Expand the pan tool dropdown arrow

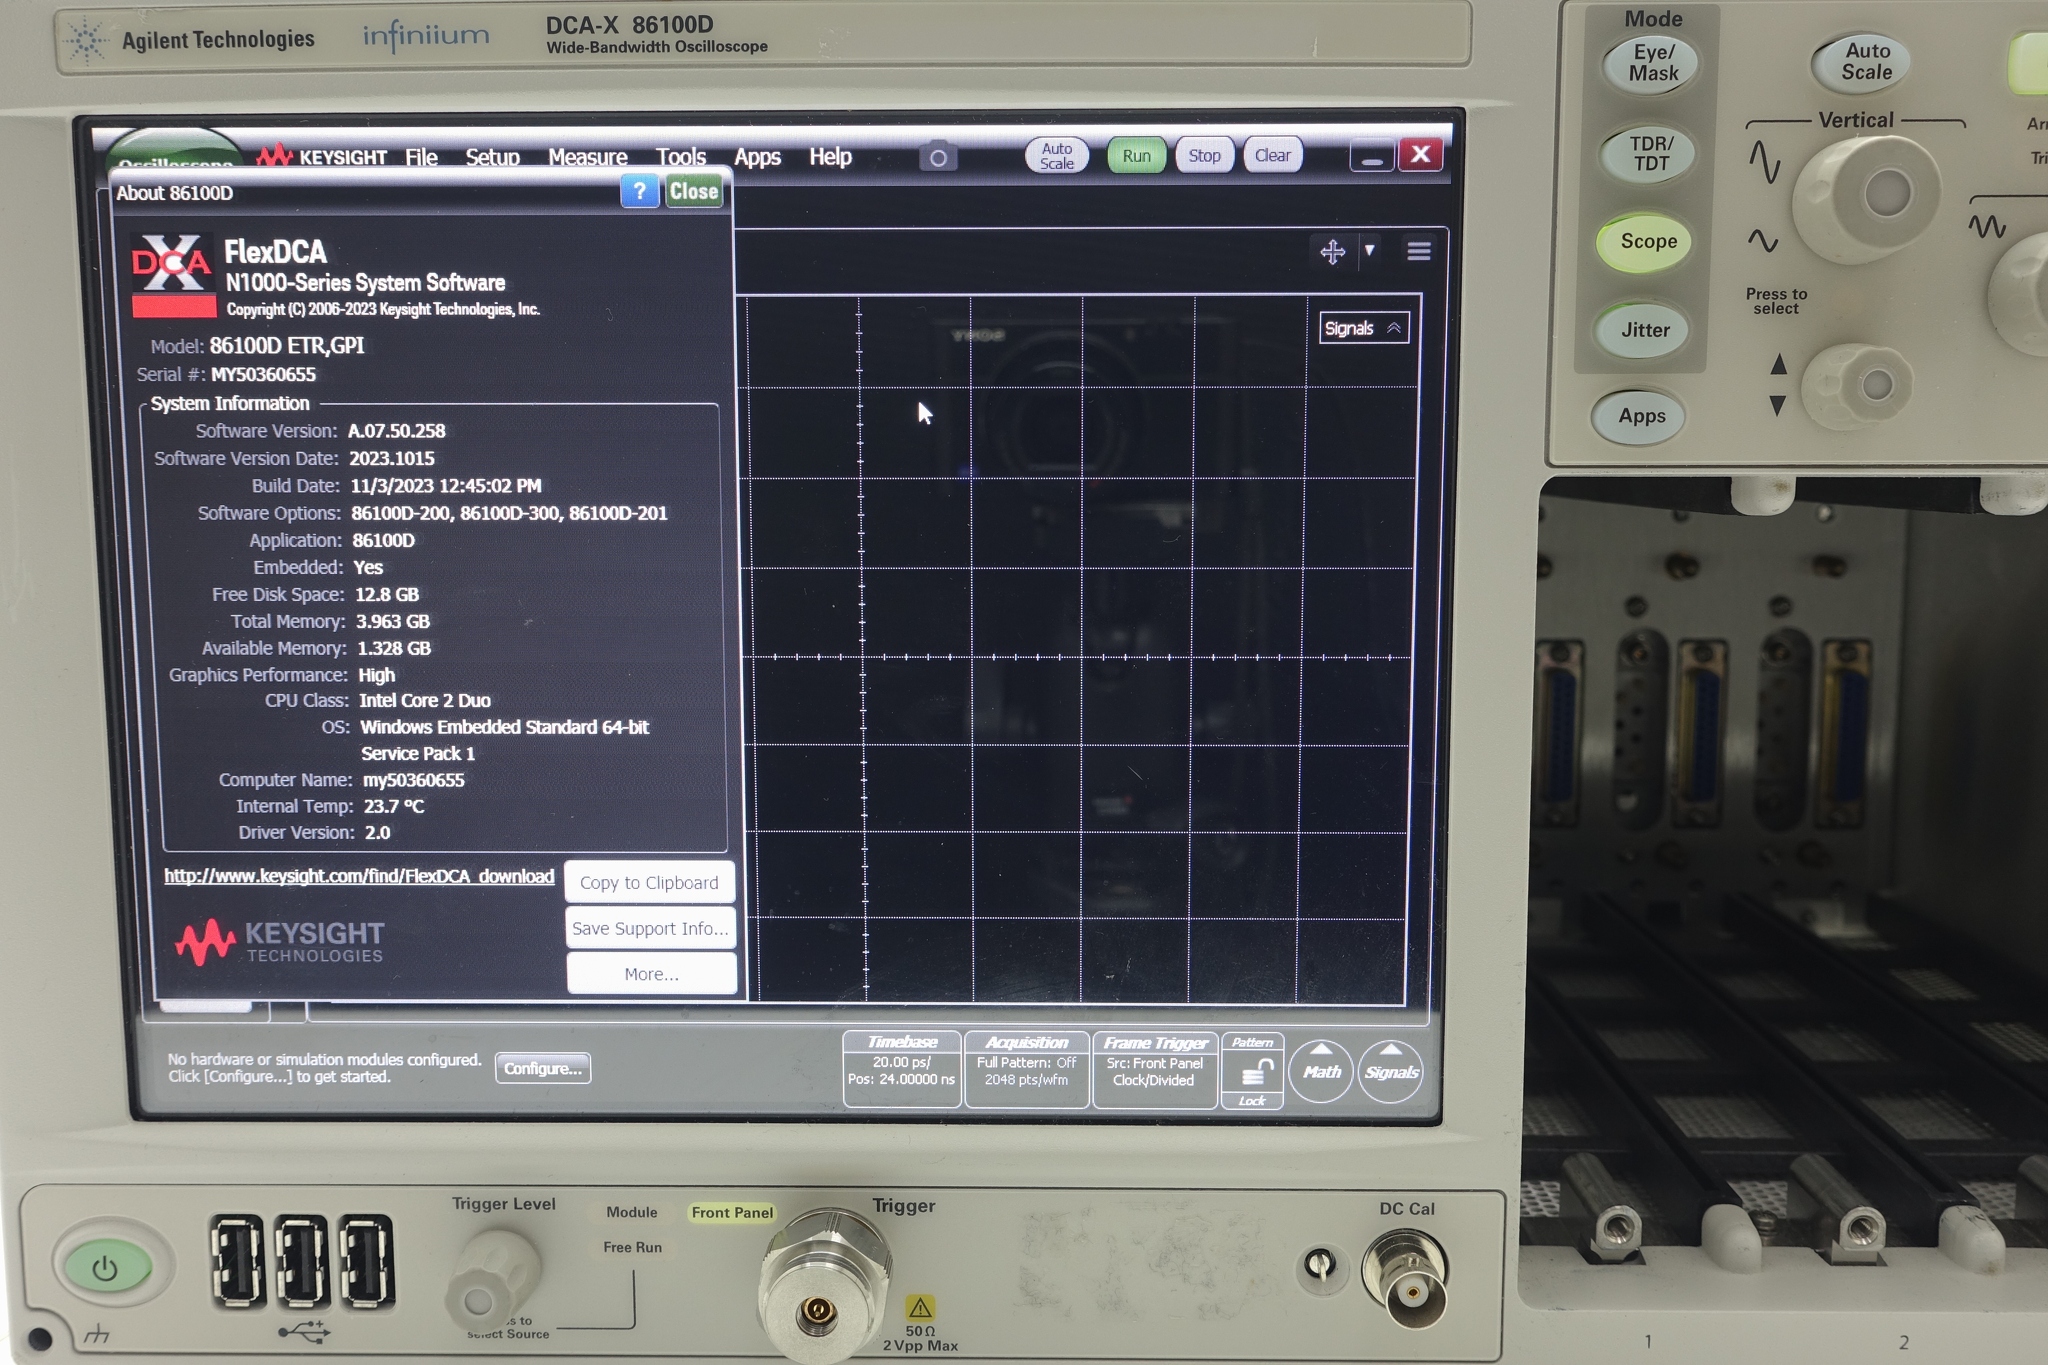point(1370,251)
